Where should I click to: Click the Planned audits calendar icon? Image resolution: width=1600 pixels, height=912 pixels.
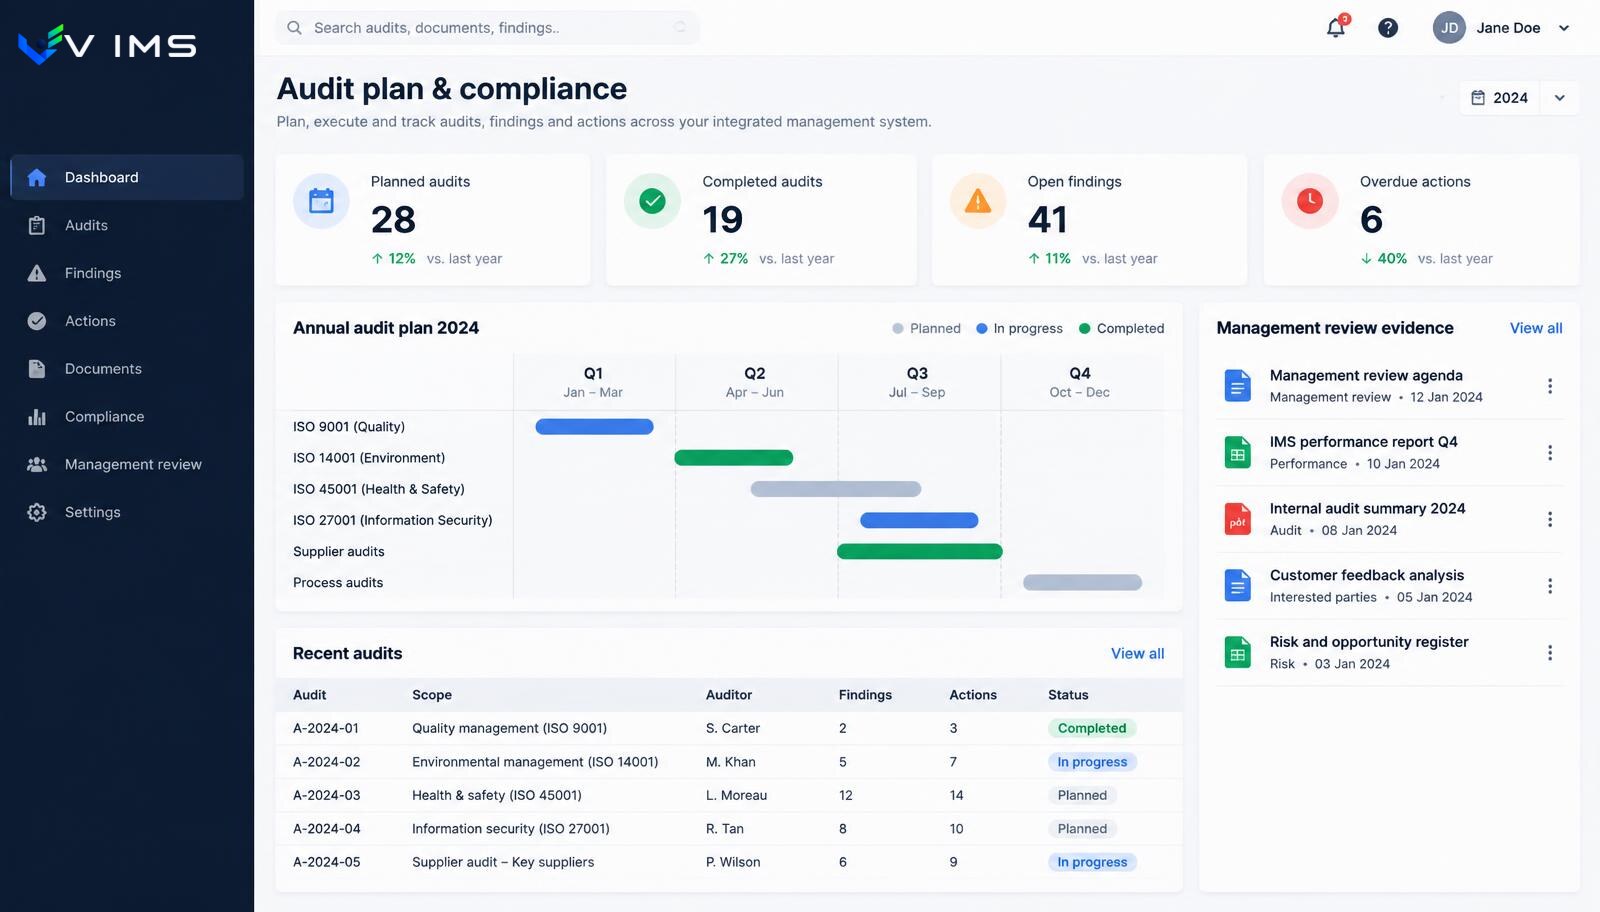tap(321, 201)
